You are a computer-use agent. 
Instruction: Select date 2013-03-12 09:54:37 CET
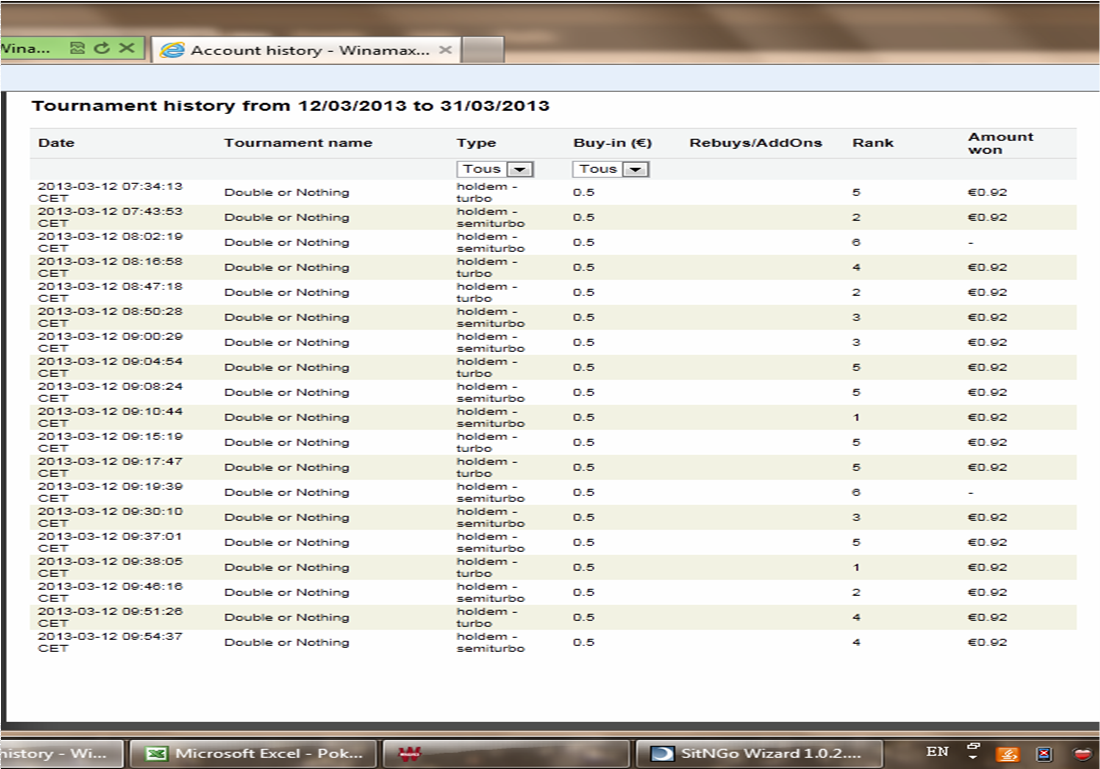(x=110, y=643)
